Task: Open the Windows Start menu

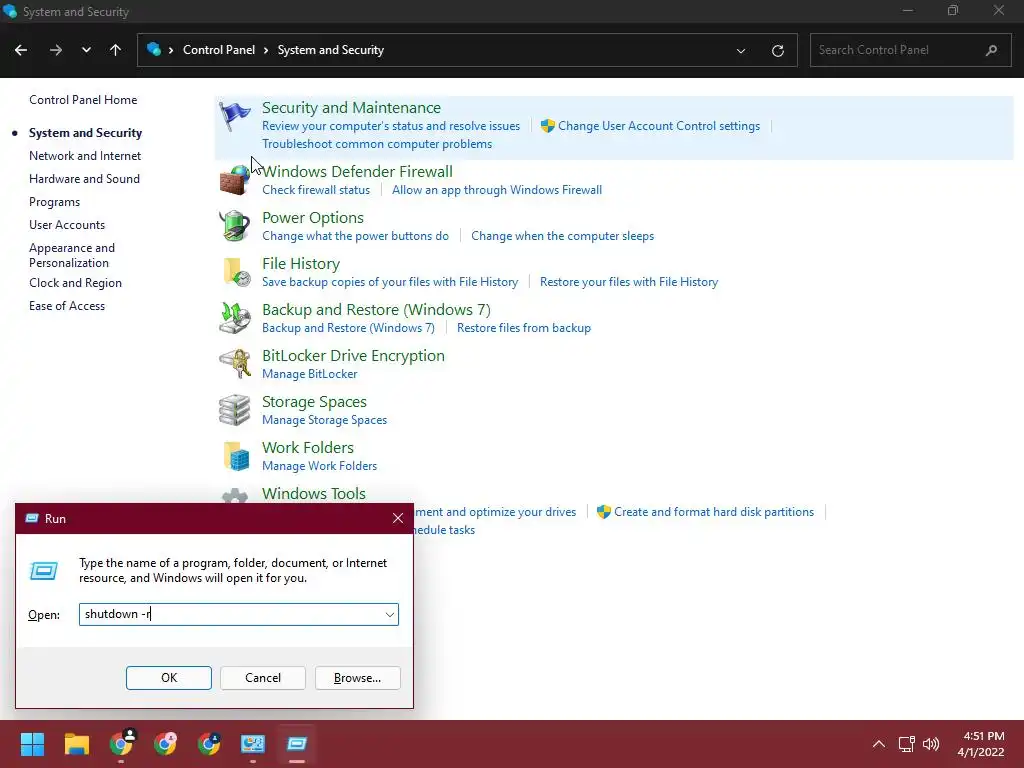Action: (32, 744)
